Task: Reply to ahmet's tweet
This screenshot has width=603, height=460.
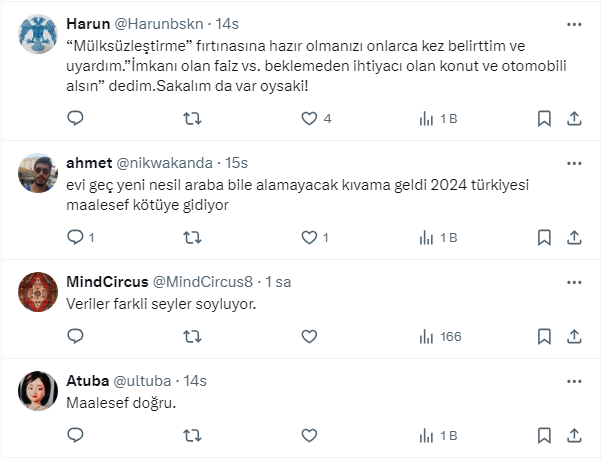Action: [75, 237]
